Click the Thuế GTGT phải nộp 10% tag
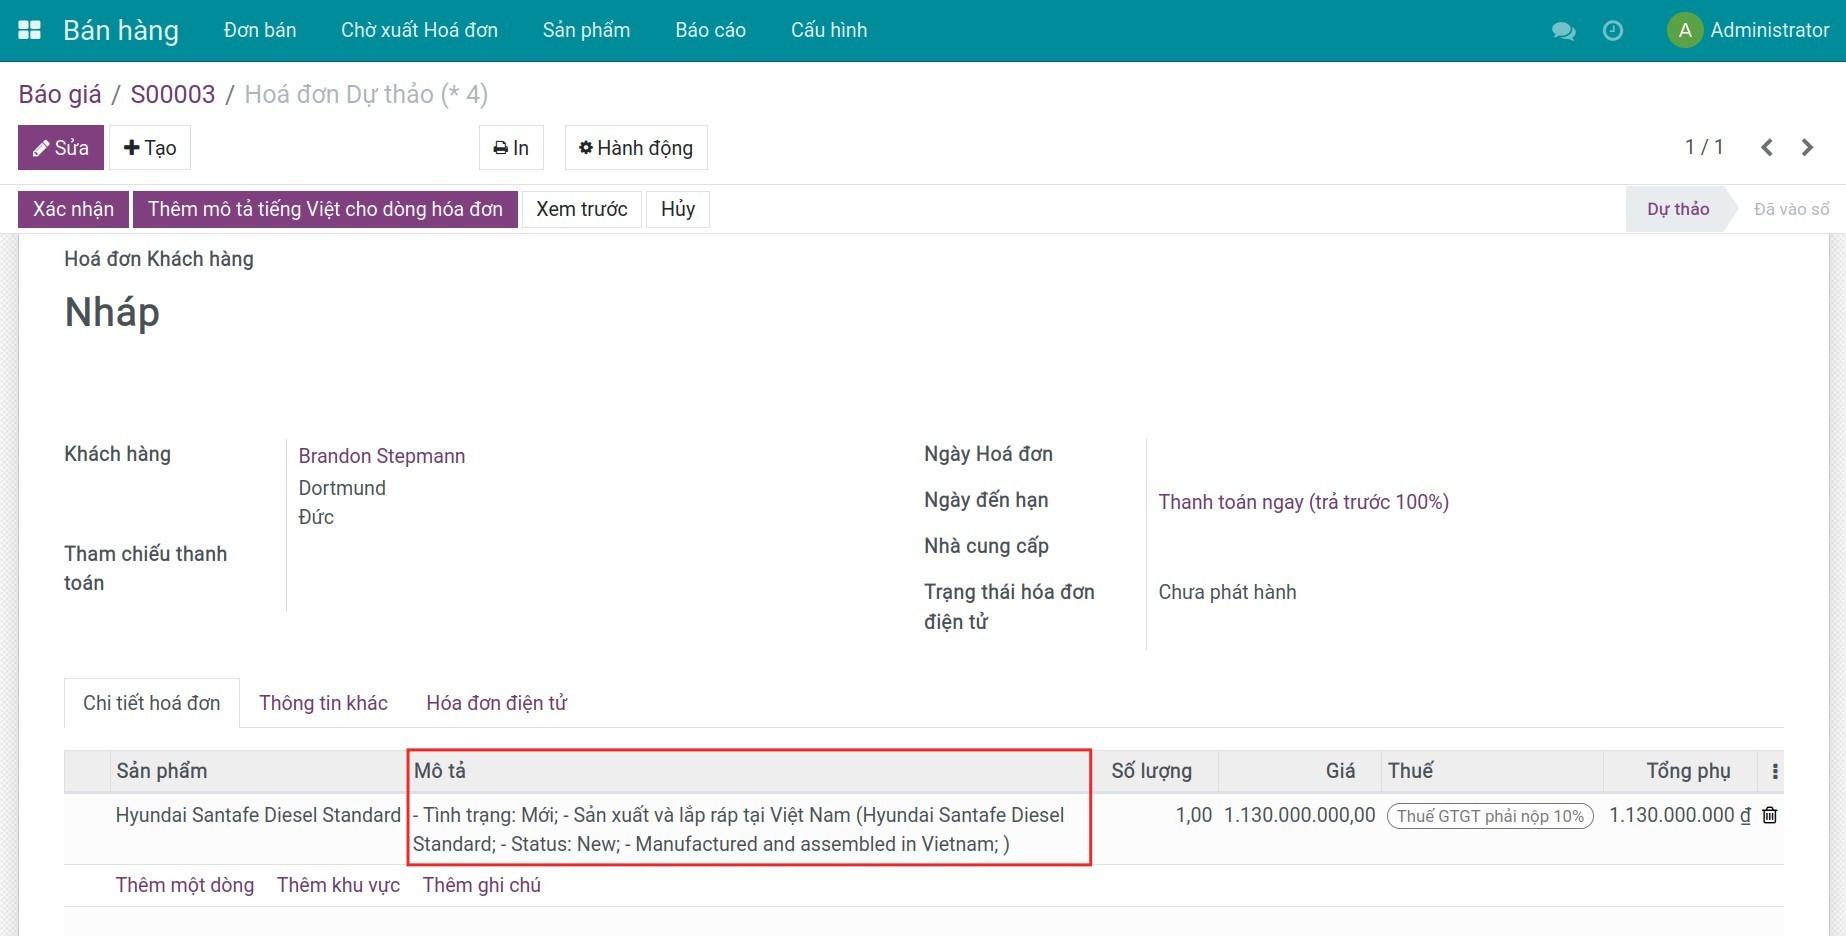 click(x=1490, y=816)
